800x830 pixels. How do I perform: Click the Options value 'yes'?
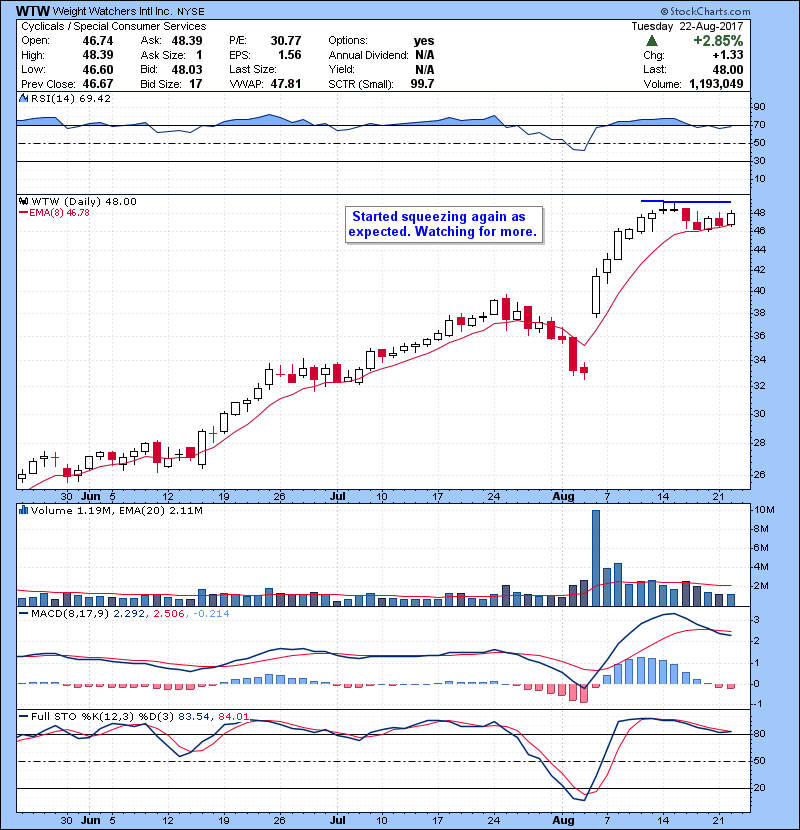(424, 41)
